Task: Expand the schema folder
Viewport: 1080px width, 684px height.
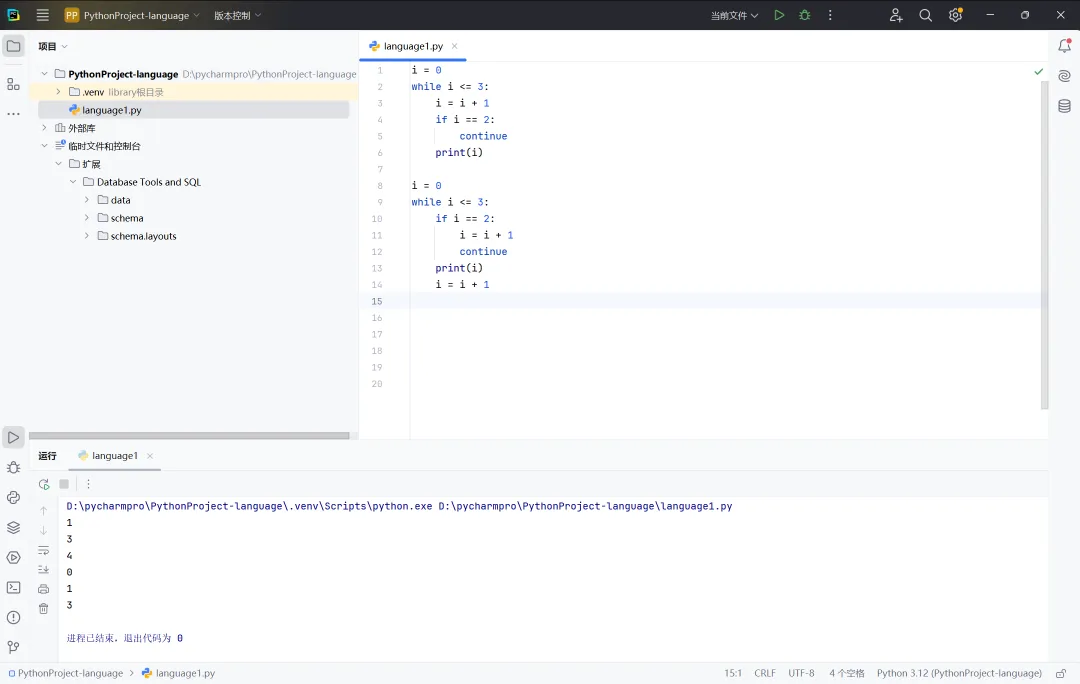Action: (x=87, y=218)
